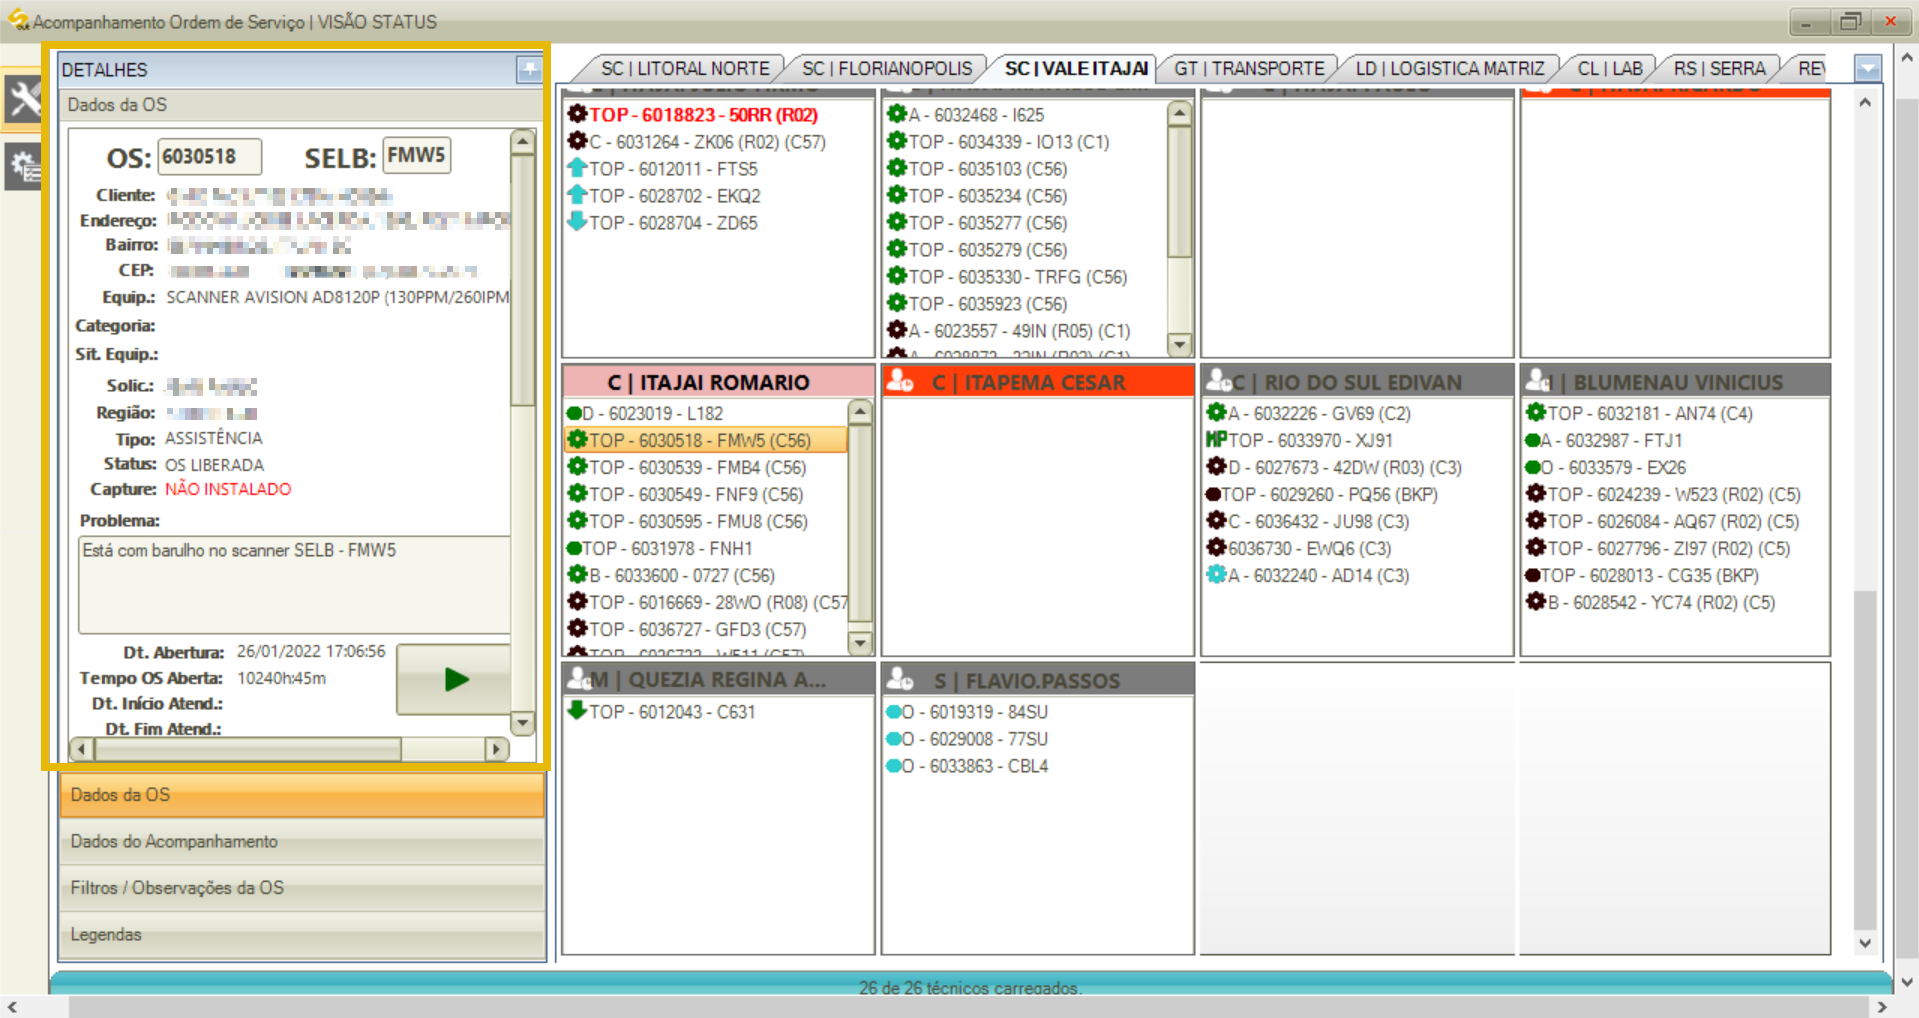Click the SELB field FMW5
The width and height of the screenshot is (1919, 1018).
coord(416,156)
